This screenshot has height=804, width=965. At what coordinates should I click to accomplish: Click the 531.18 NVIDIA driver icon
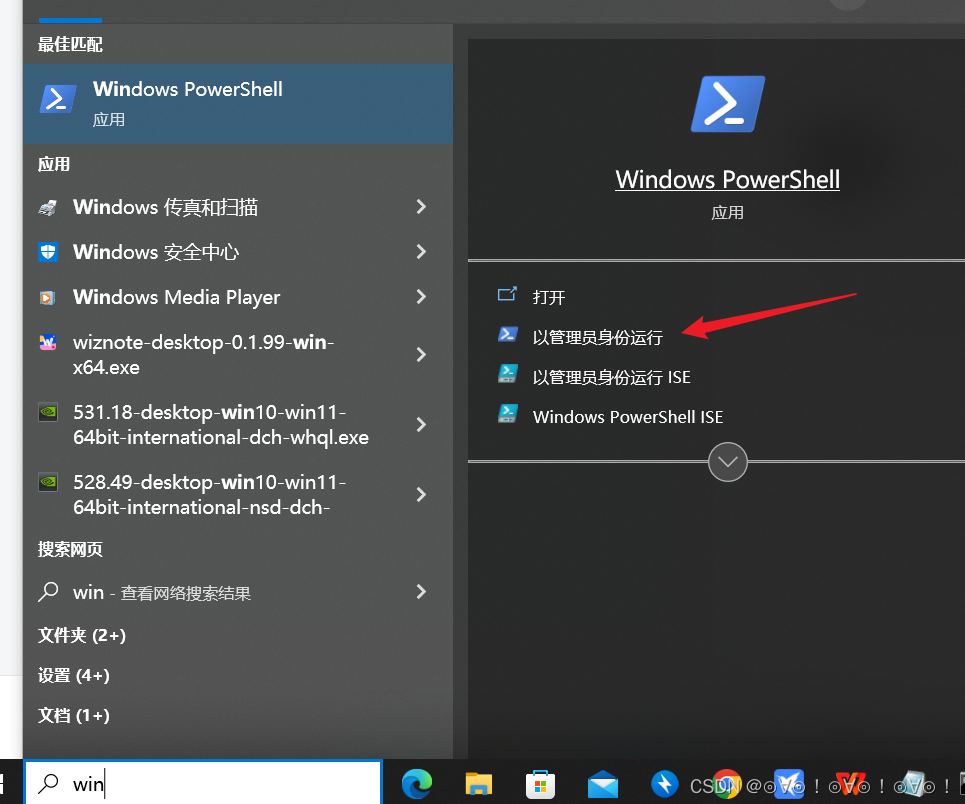click(48, 412)
